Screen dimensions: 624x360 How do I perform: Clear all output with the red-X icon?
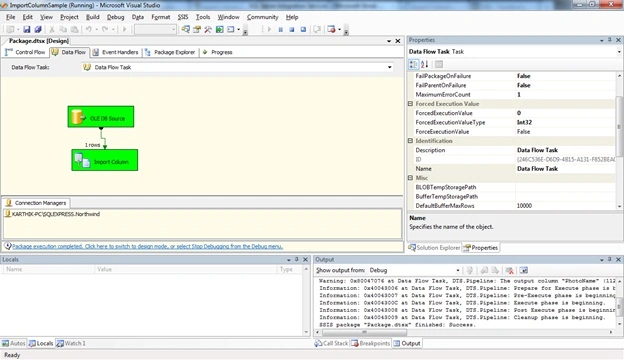point(509,270)
